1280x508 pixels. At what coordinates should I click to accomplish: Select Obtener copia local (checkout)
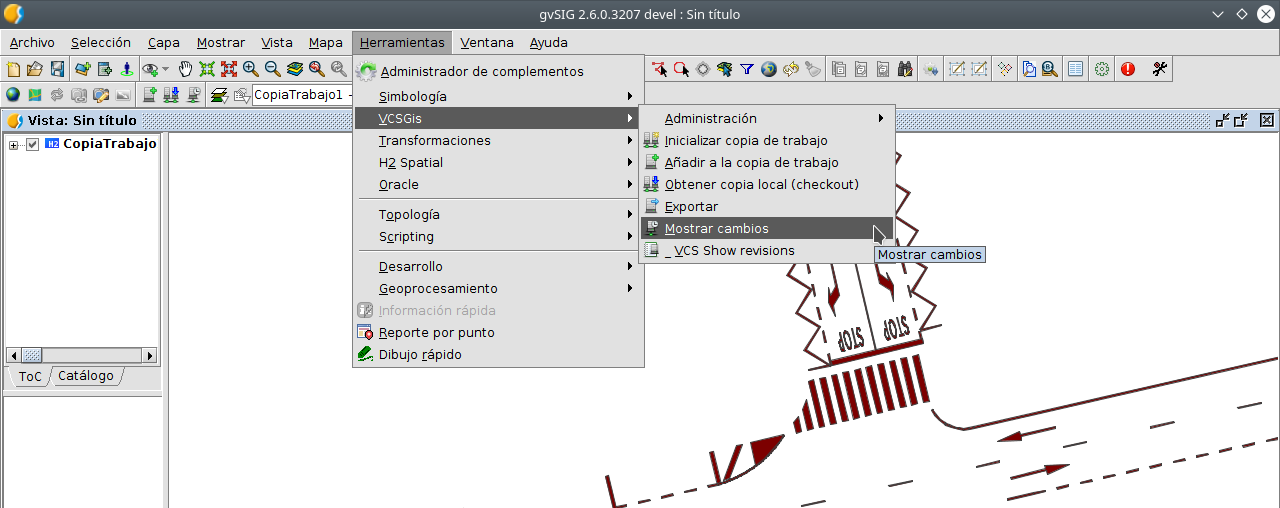pyautogui.click(x=767, y=185)
